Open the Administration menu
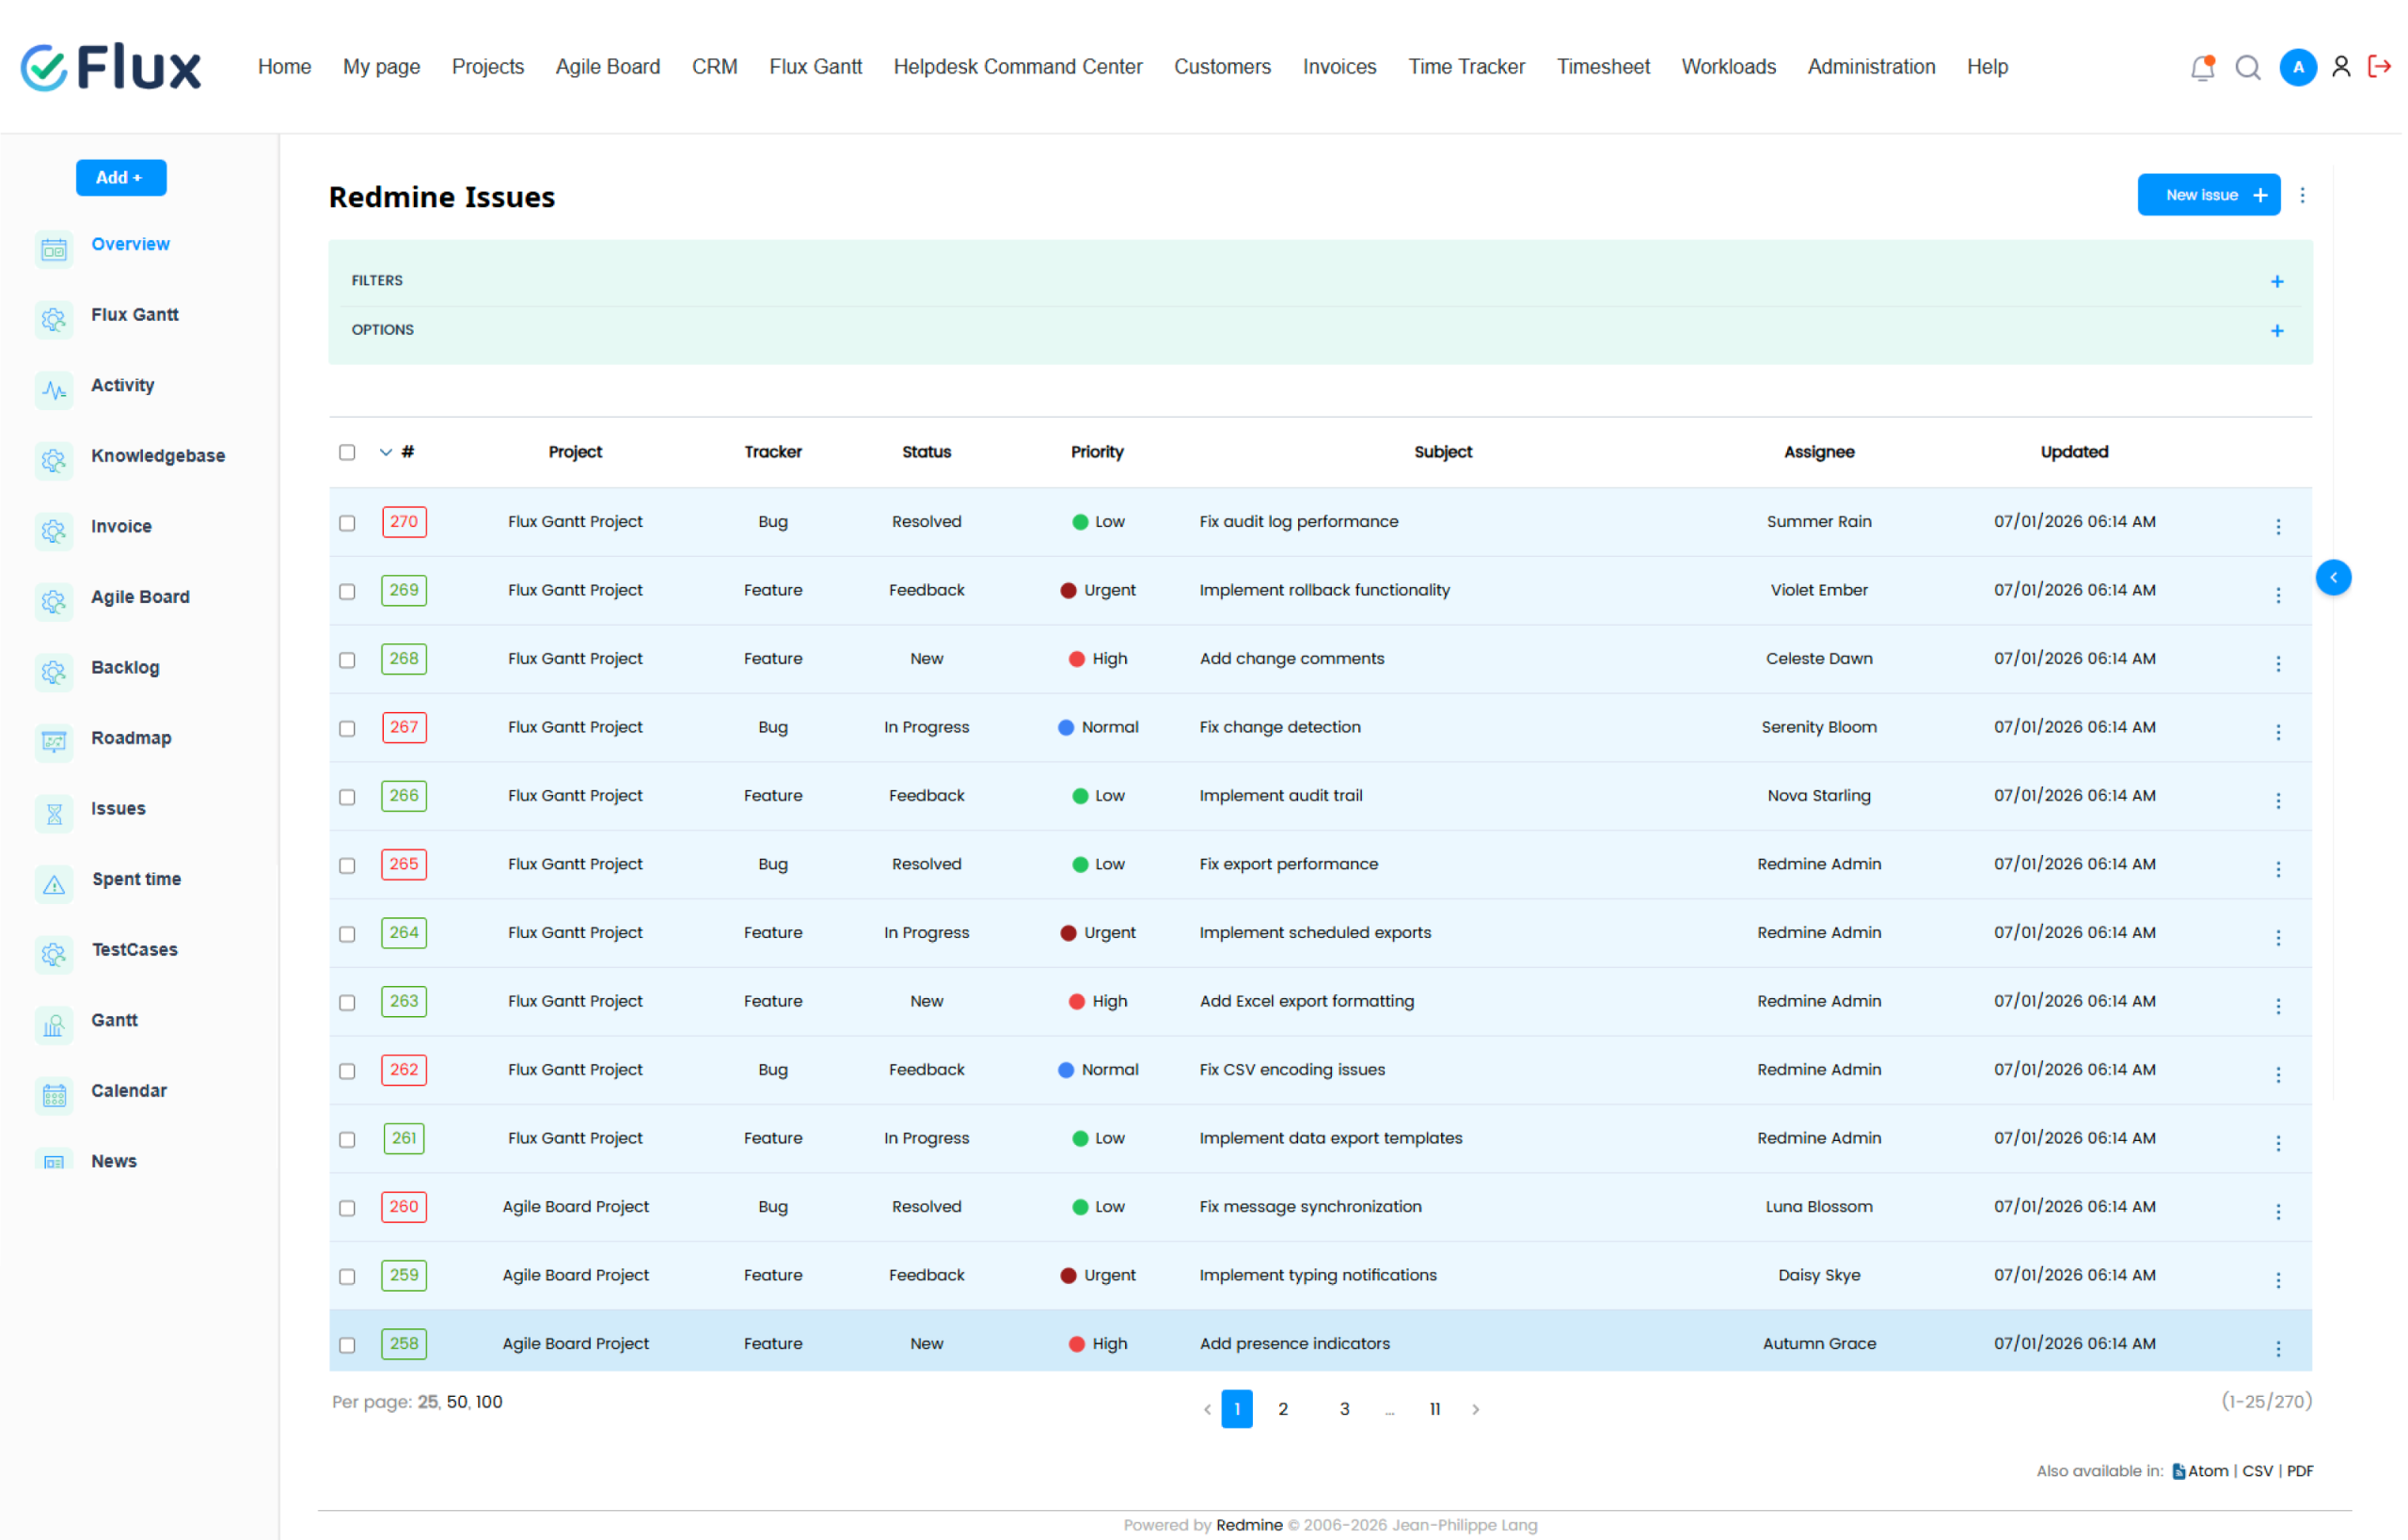 coord(1870,67)
